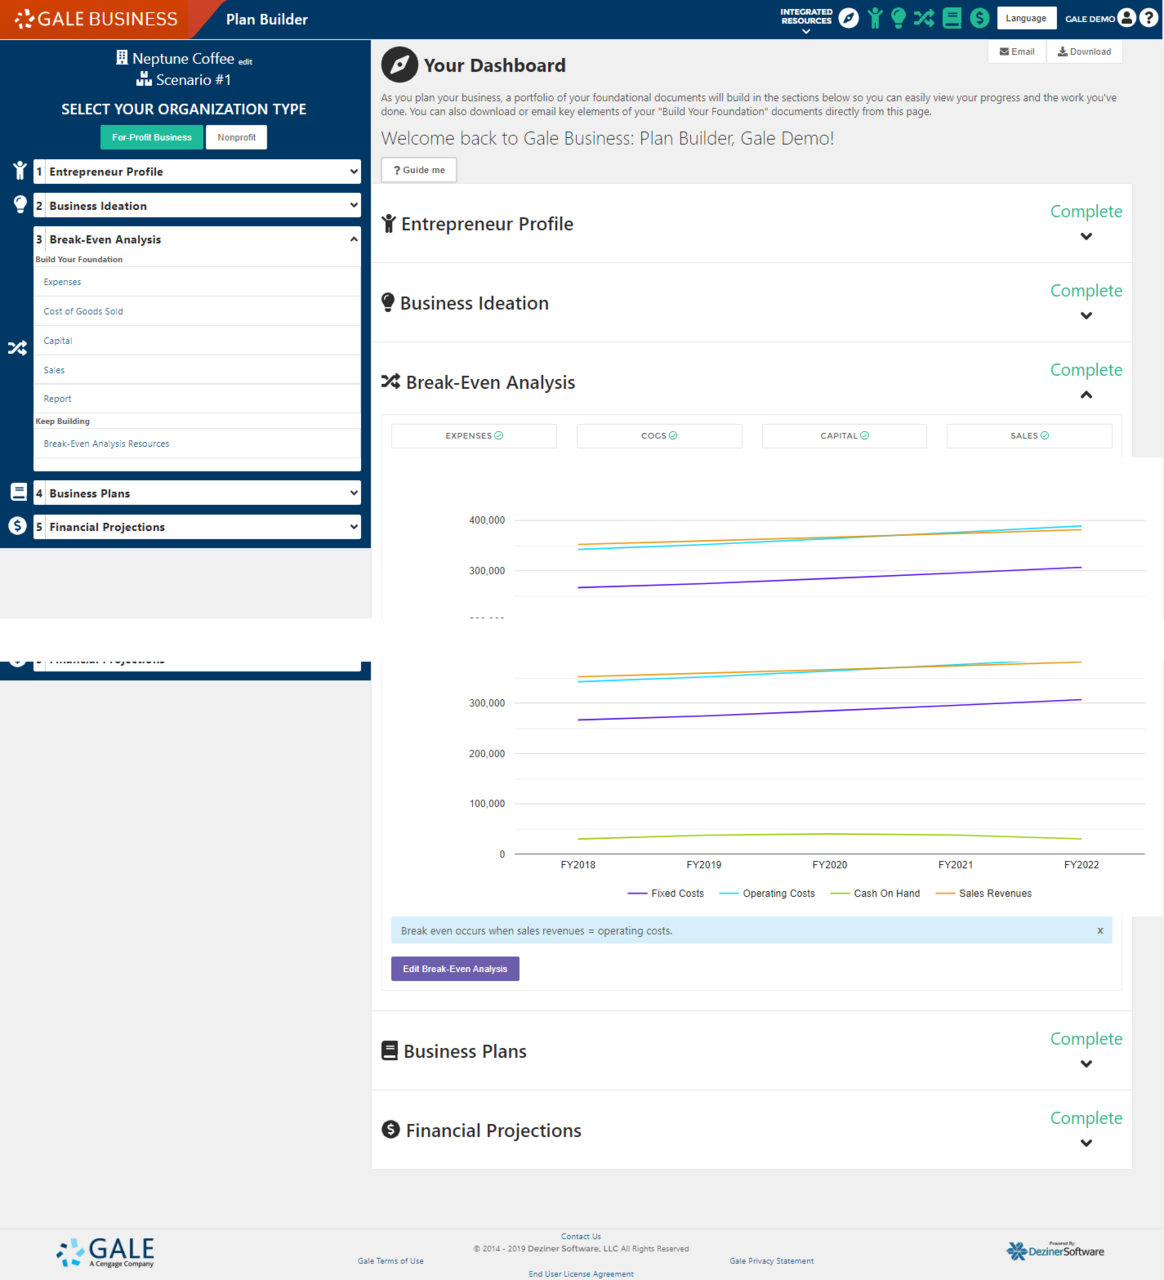The width and height of the screenshot is (1164, 1280).
Task: Expand dashboard Business Ideation chevron
Action: 1086,316
